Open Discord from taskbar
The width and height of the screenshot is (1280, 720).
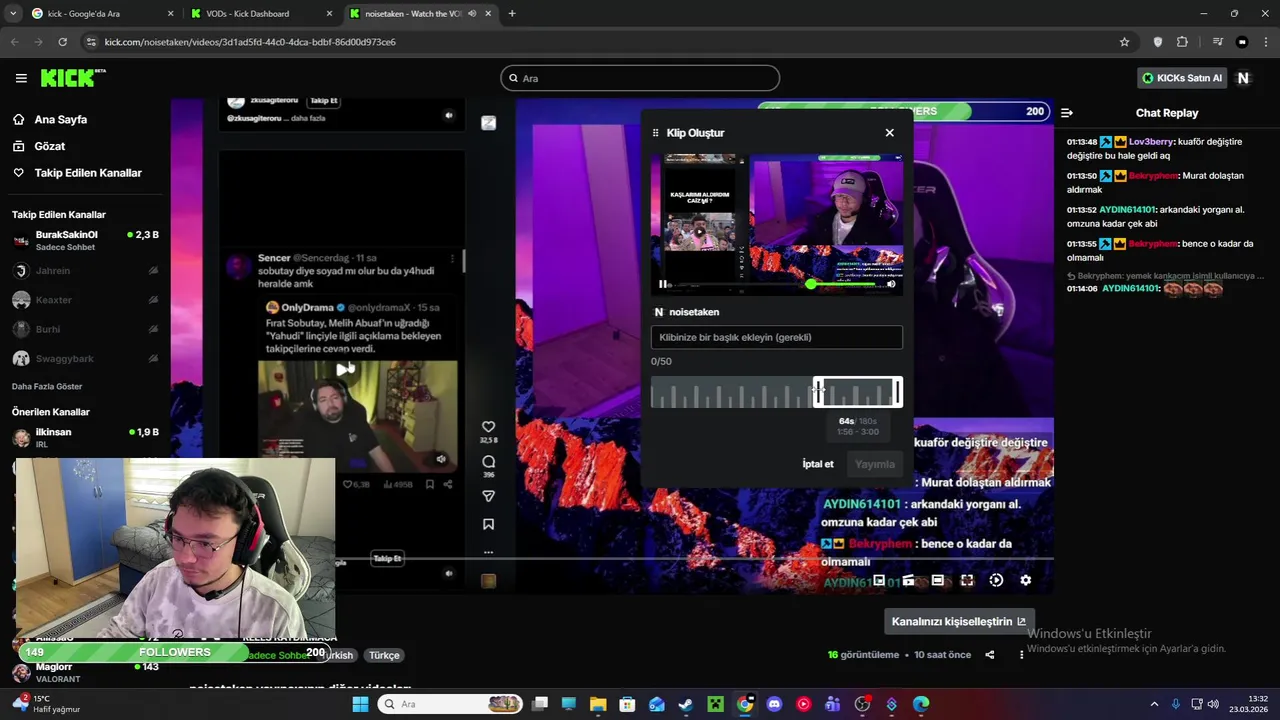point(774,704)
